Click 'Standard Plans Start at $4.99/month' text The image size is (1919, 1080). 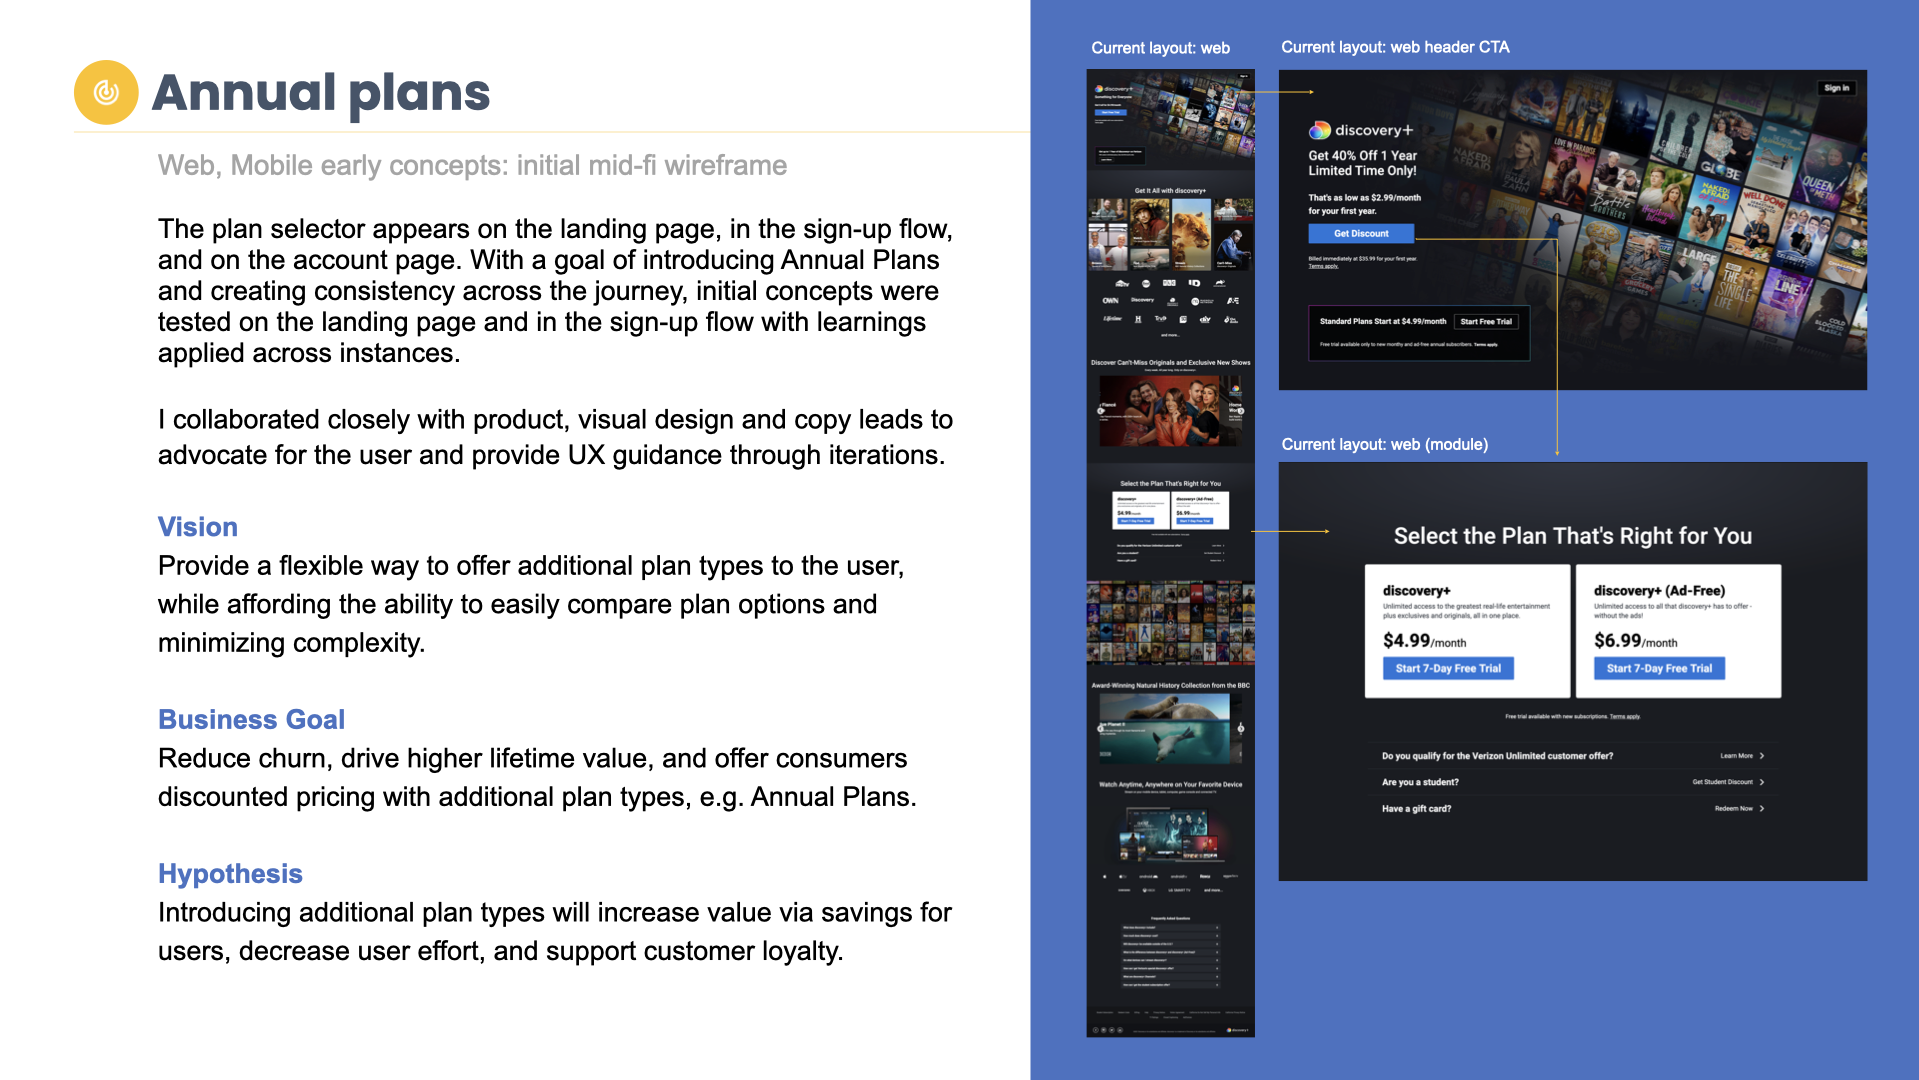tap(1382, 321)
